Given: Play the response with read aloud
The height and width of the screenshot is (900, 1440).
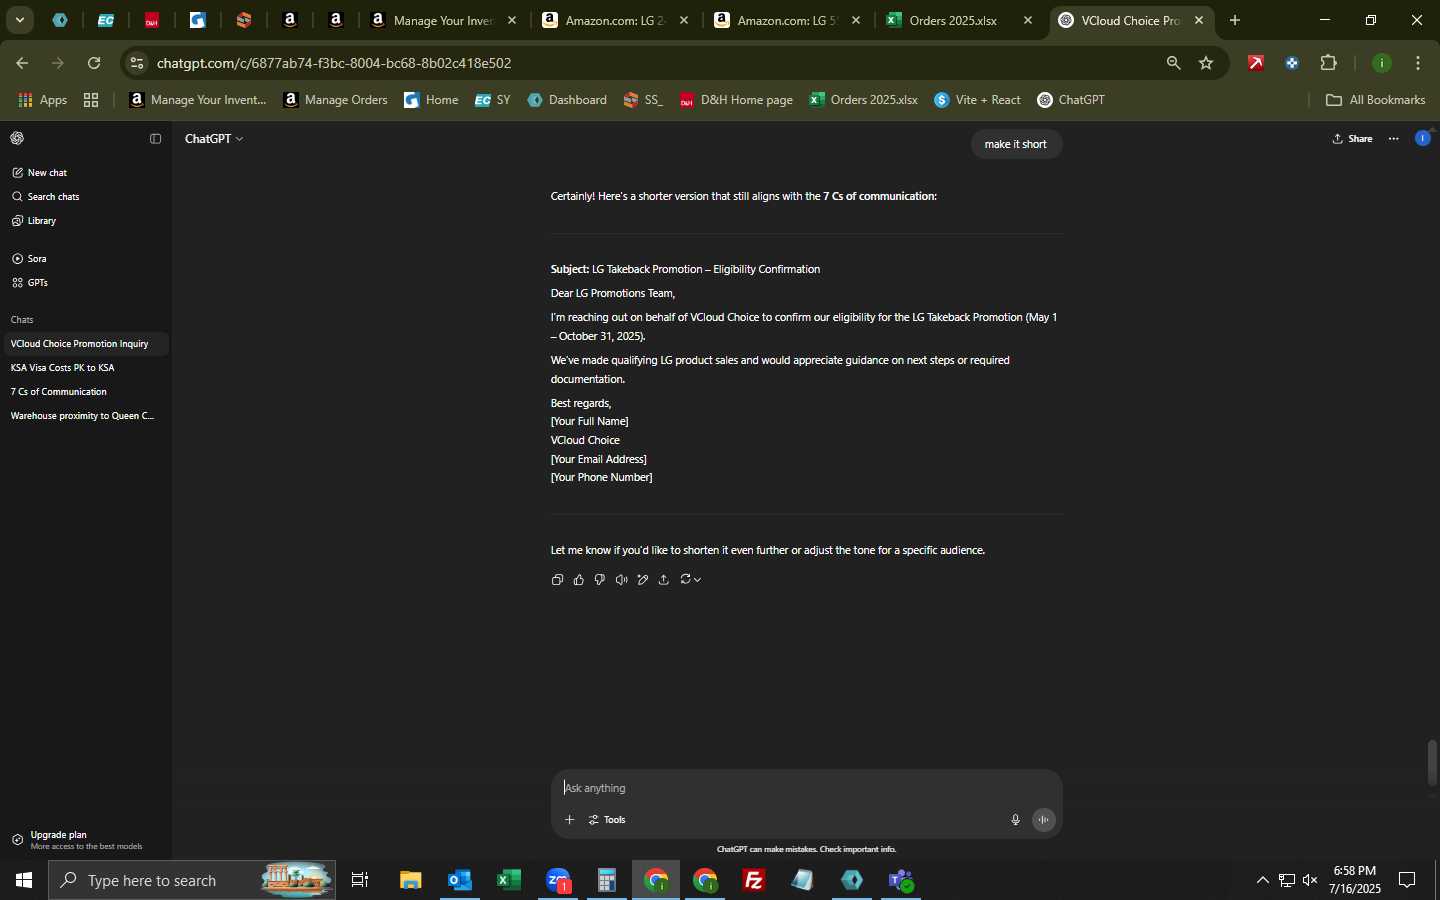Looking at the screenshot, I should pyautogui.click(x=621, y=580).
